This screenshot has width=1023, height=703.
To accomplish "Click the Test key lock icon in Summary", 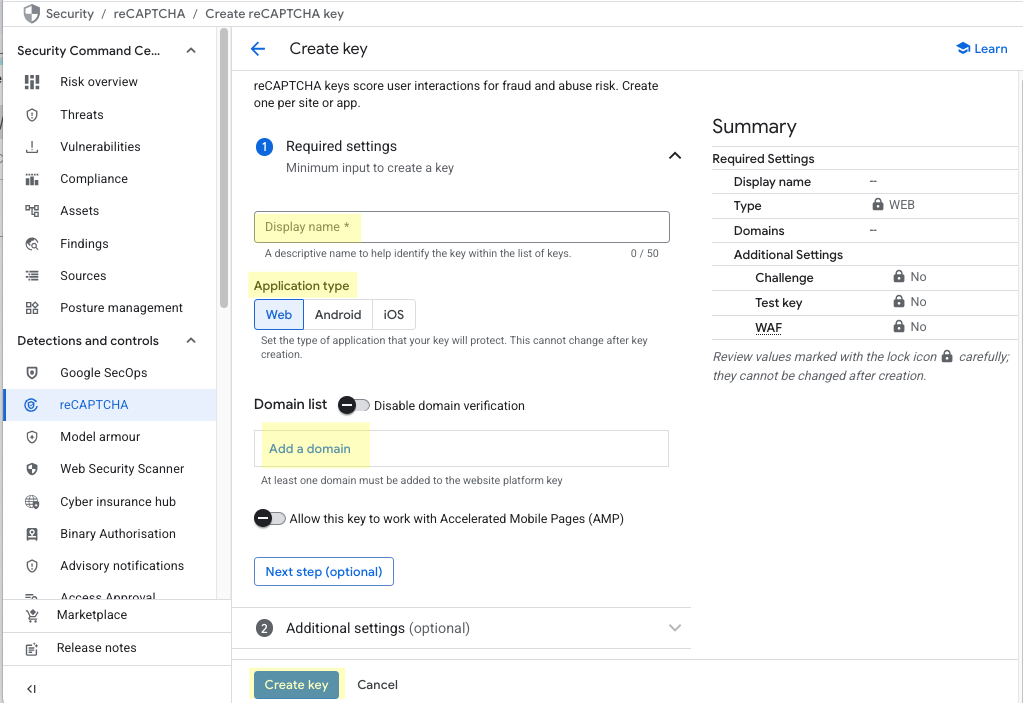I will [x=899, y=301].
